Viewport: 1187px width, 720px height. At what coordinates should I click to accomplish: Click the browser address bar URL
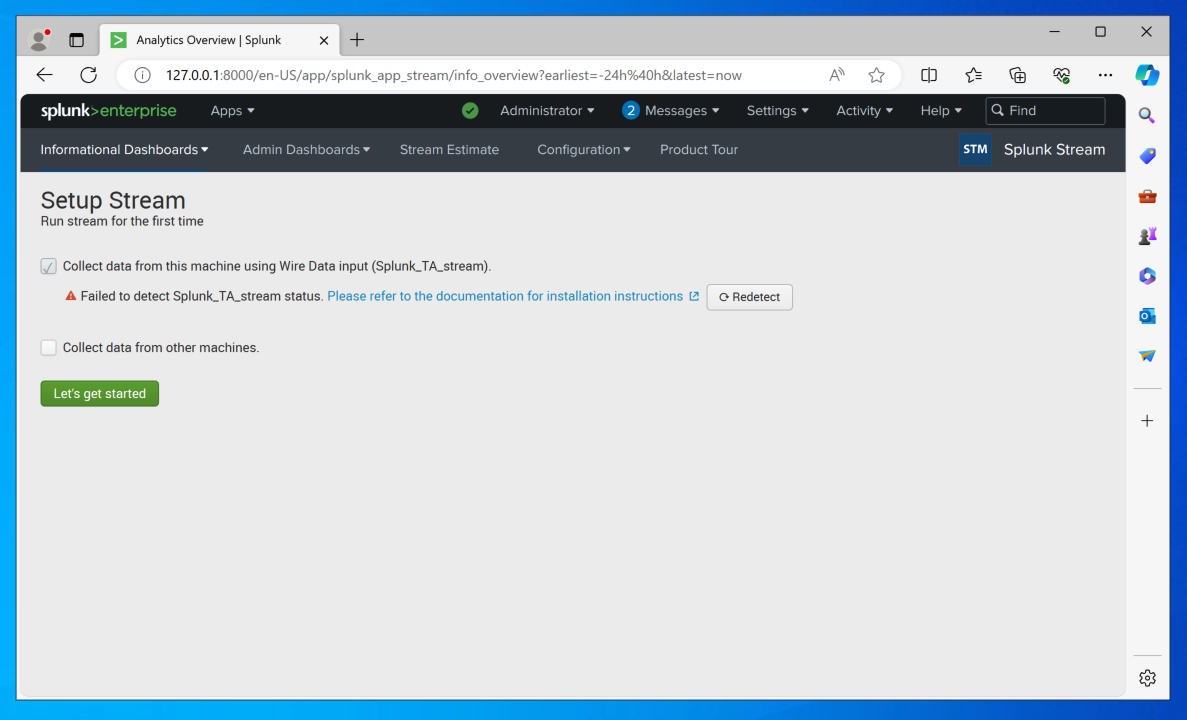pyautogui.click(x=453, y=75)
